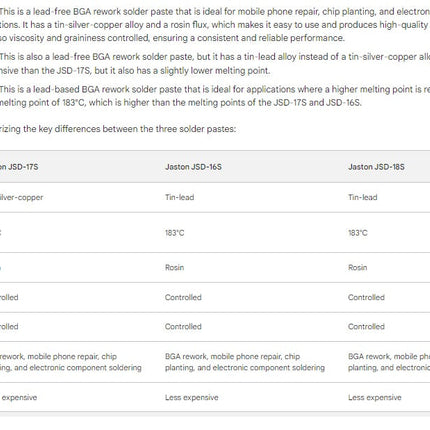
Task: Click the silver-copper alloy cell for JSD-17S
Action: (21, 197)
